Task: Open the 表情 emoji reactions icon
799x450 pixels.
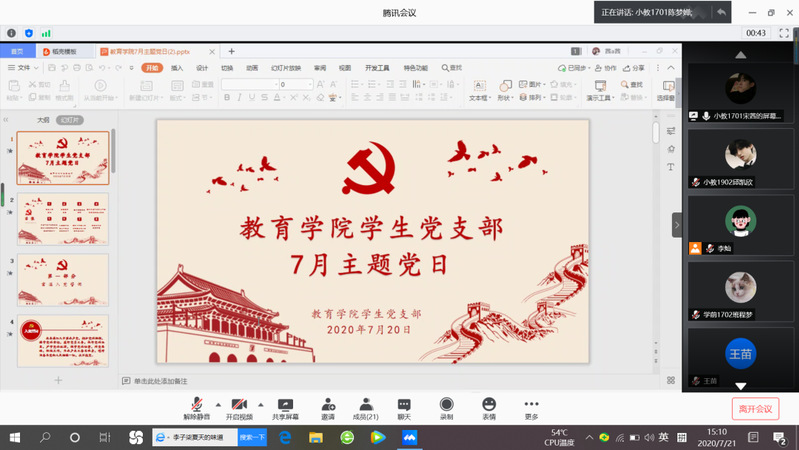Action: 488,404
